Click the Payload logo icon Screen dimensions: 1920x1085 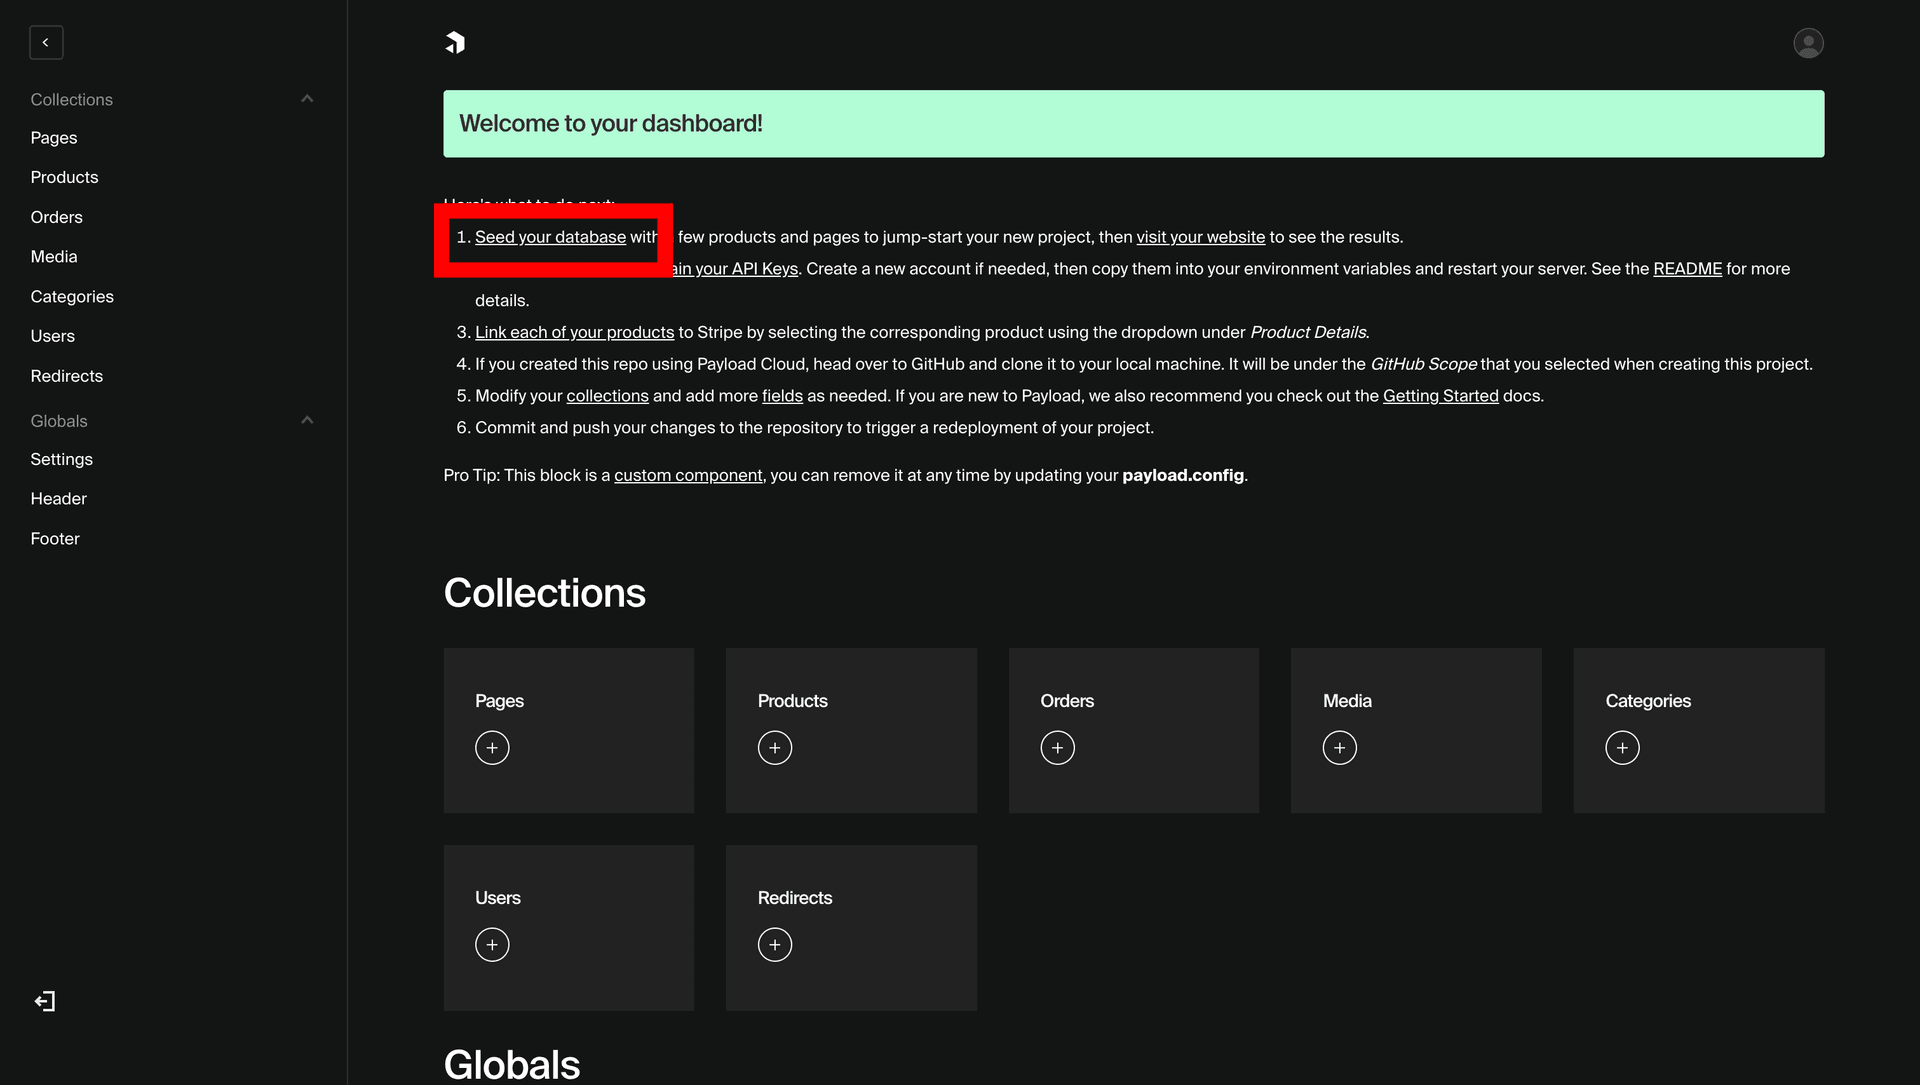point(455,42)
